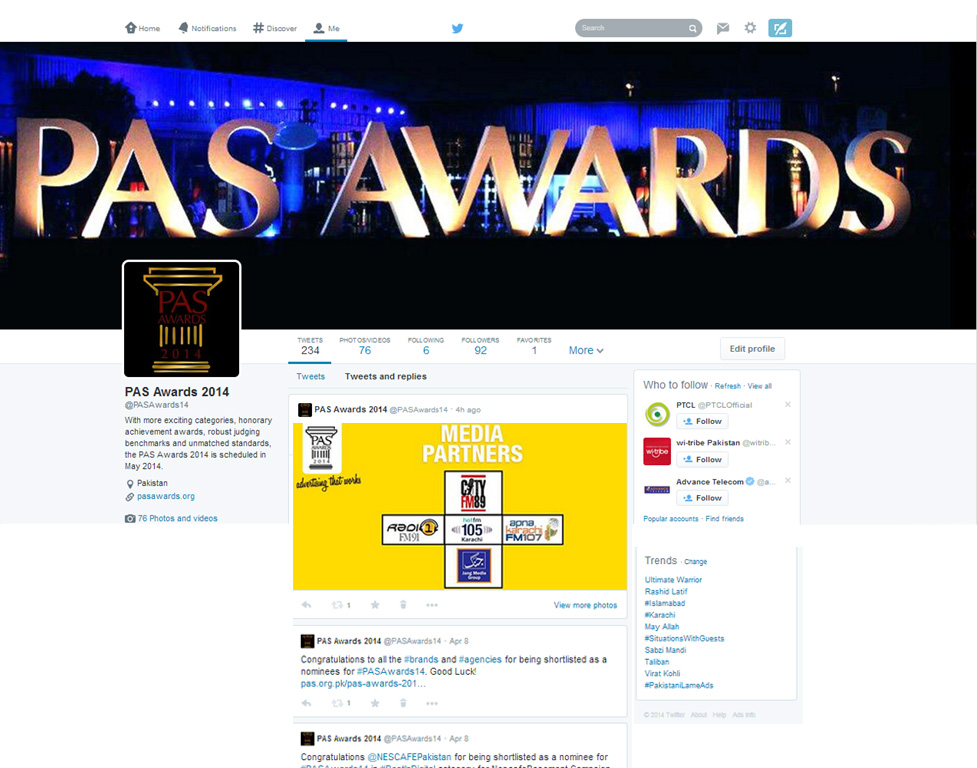This screenshot has width=977, height=768.
Task: Click the magnifier search icon
Action: tap(693, 28)
